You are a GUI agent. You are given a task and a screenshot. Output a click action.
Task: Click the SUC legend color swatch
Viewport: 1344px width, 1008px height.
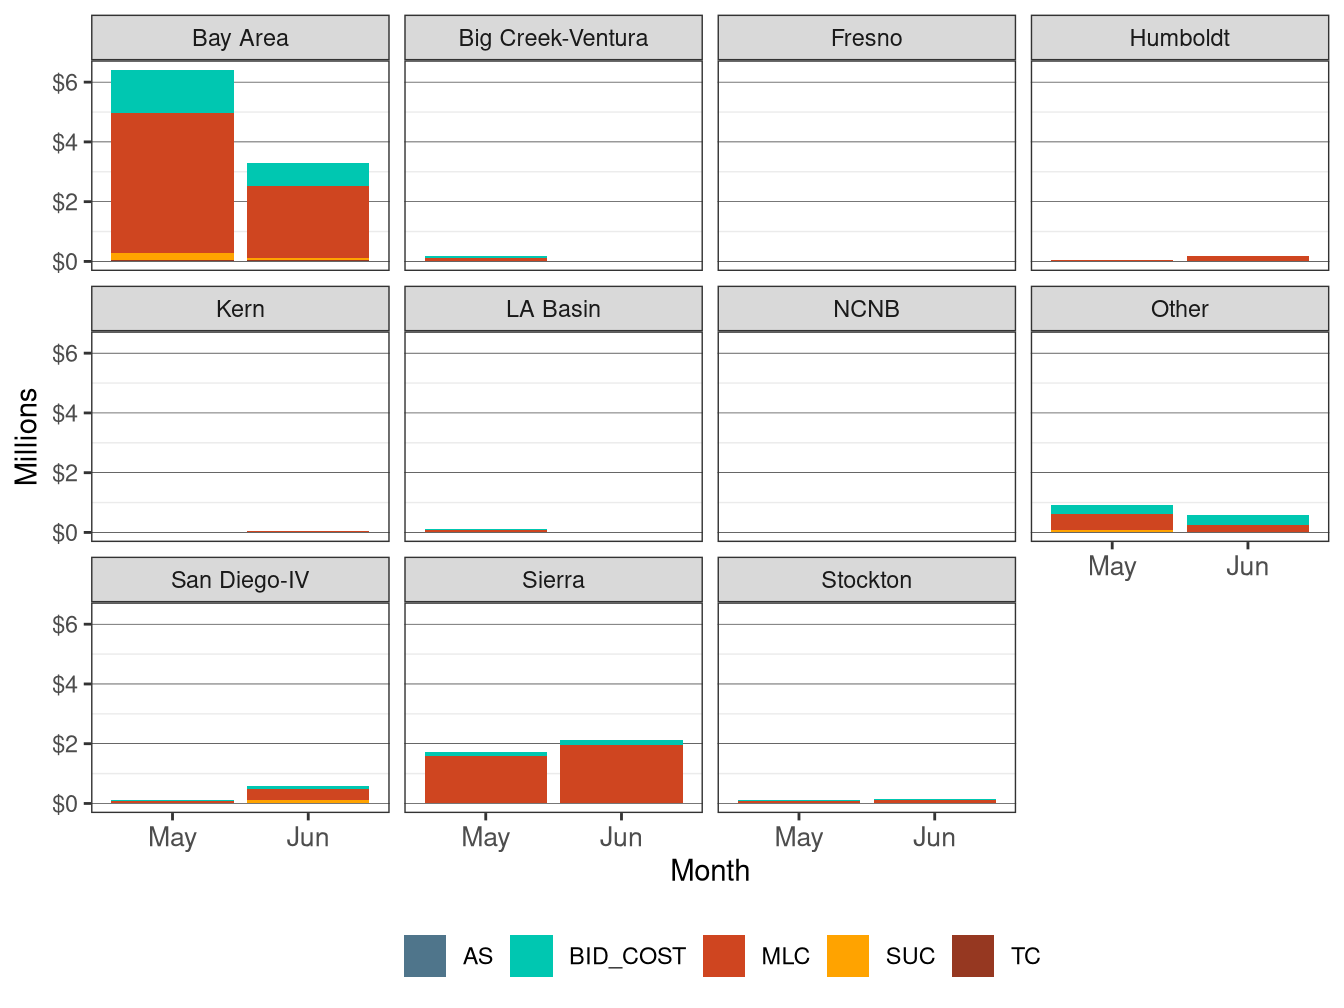pyautogui.click(x=848, y=956)
